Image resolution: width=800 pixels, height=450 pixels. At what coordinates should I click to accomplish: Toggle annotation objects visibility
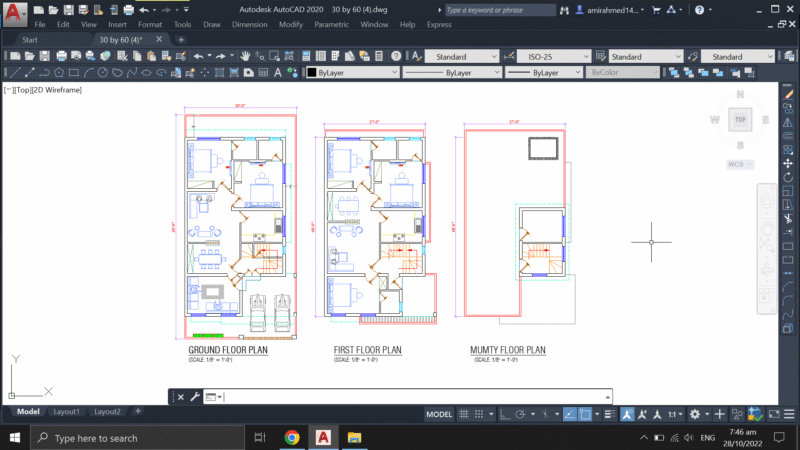pyautogui.click(x=627, y=414)
